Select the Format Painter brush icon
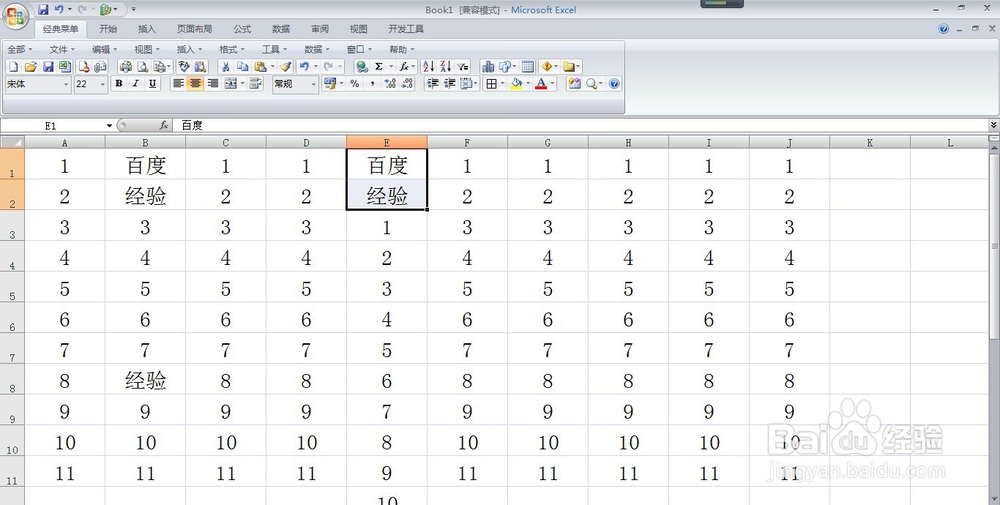 tap(286, 66)
